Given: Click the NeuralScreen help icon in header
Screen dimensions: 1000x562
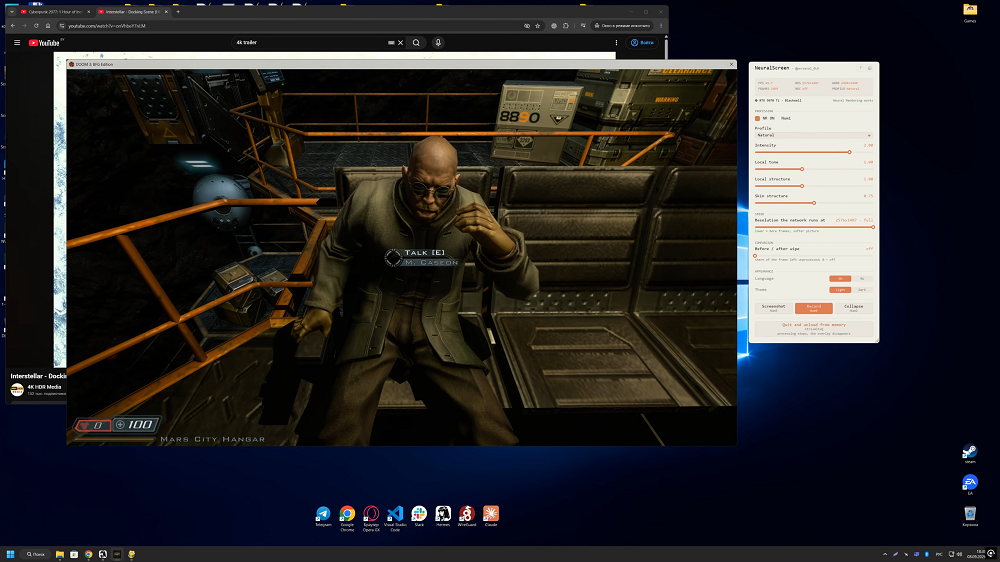Looking at the screenshot, I should coord(860,68).
